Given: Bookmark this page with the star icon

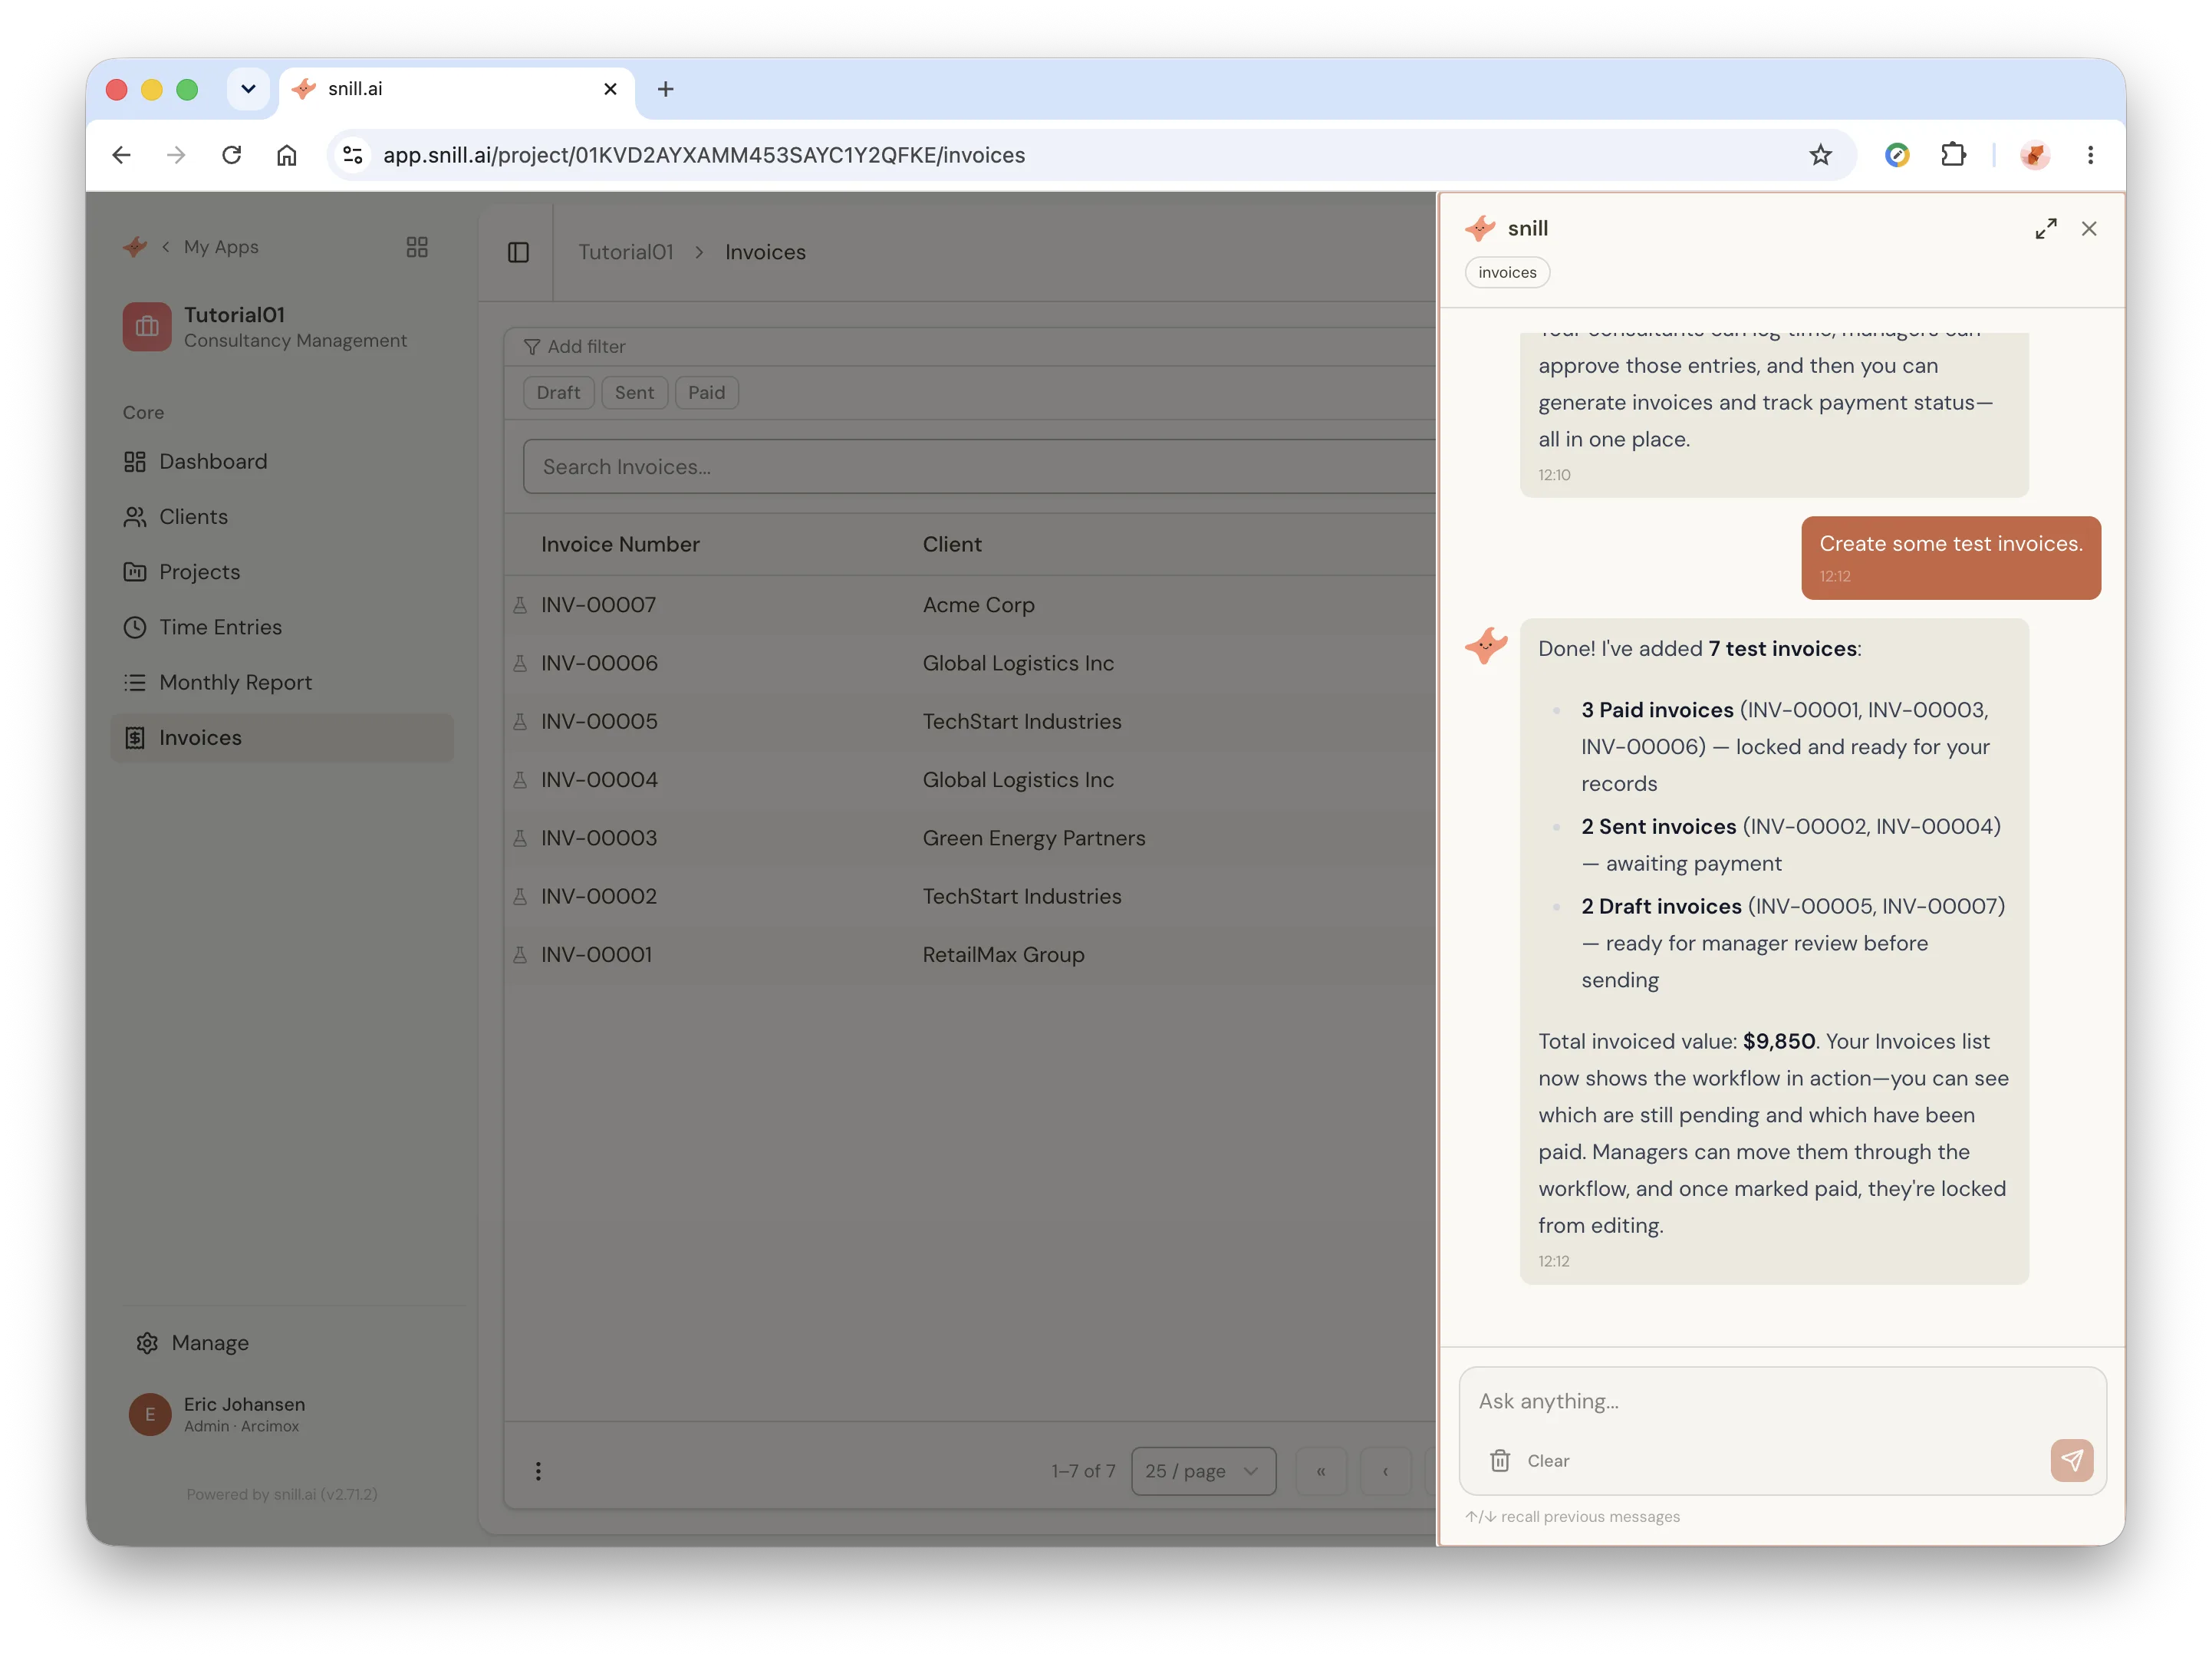Looking at the screenshot, I should click(x=1820, y=155).
